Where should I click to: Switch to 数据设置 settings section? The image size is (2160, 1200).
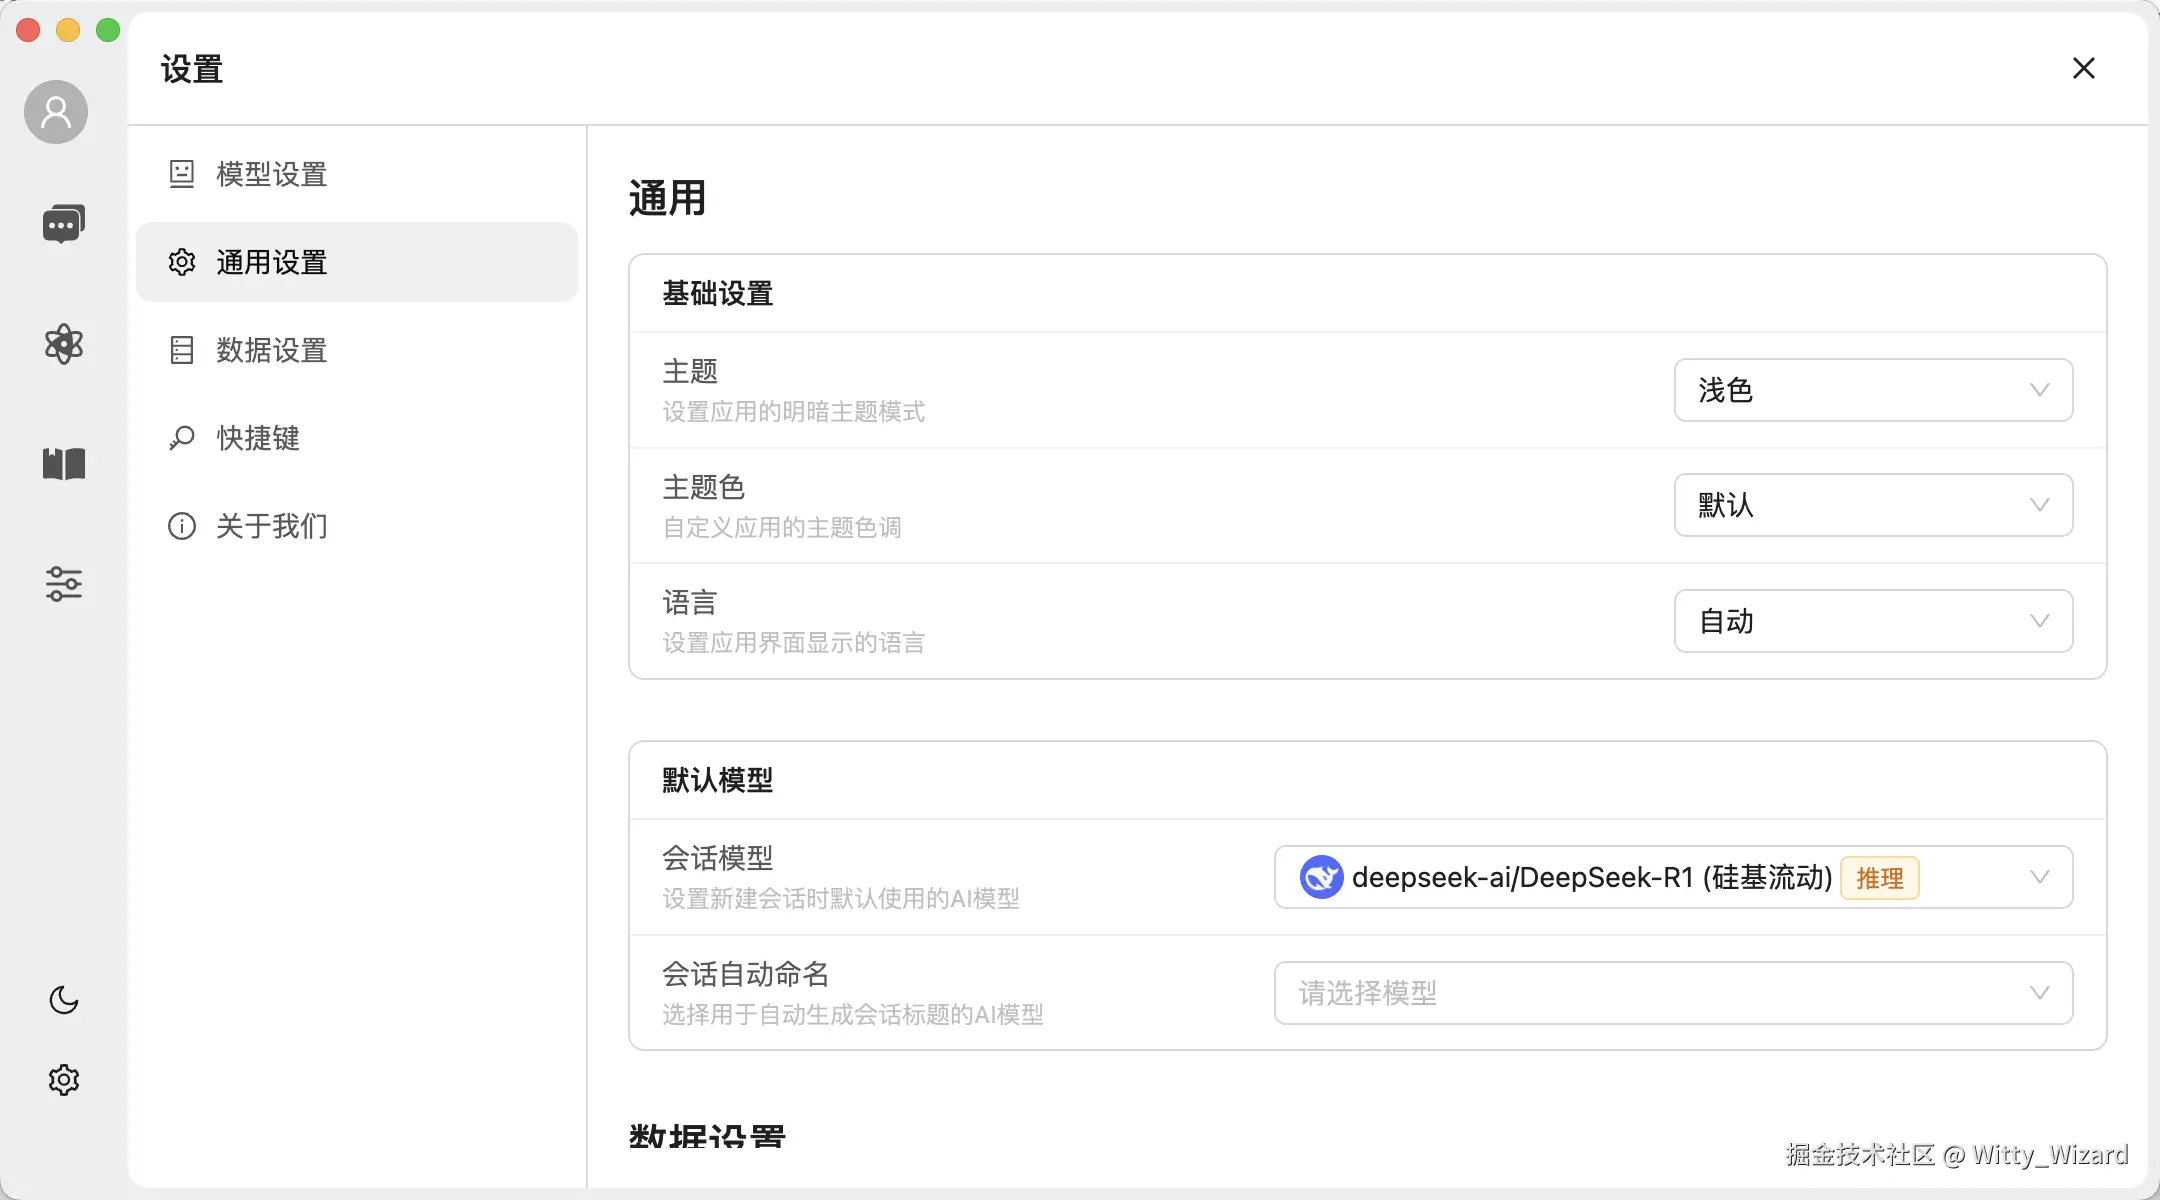270,350
